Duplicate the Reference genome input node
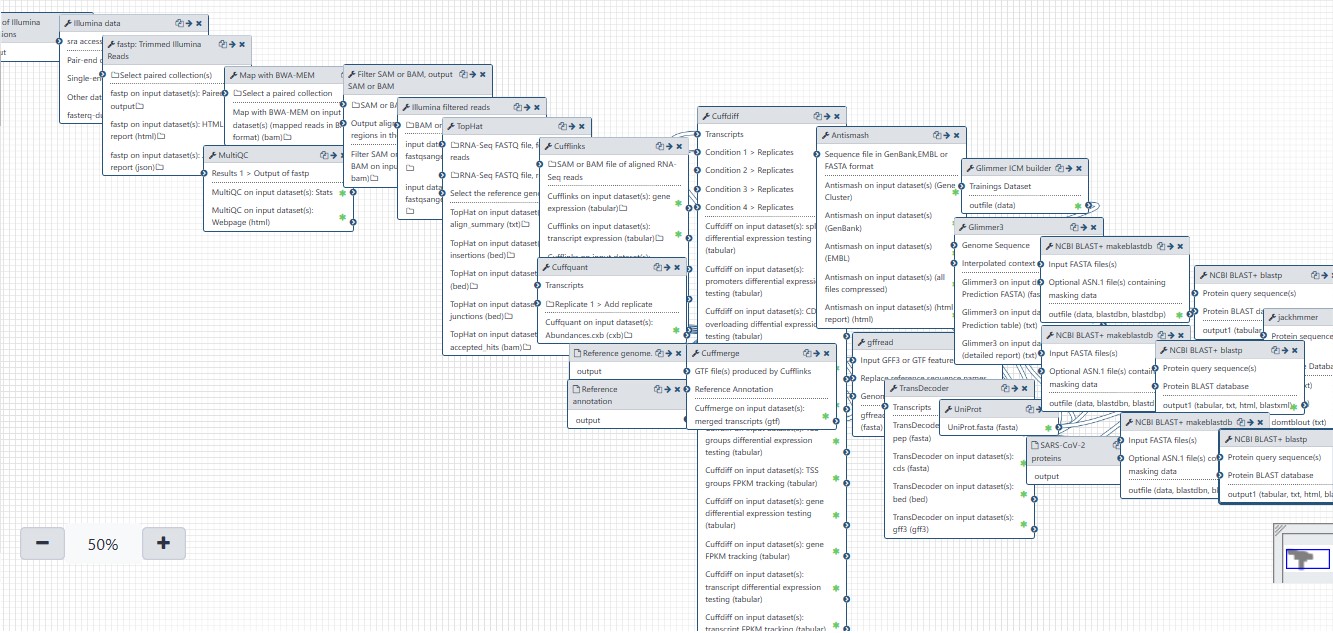The width and height of the screenshot is (1333, 633). [x=658, y=353]
